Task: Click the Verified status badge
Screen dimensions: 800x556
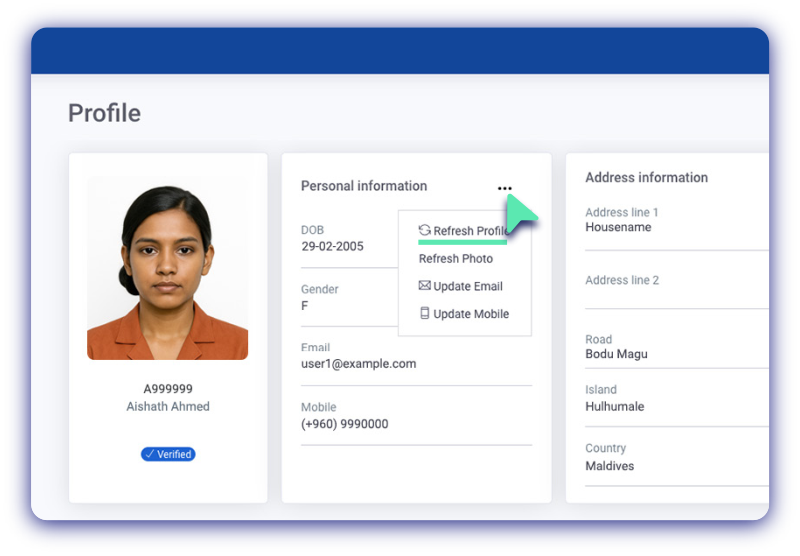Action: 168,454
